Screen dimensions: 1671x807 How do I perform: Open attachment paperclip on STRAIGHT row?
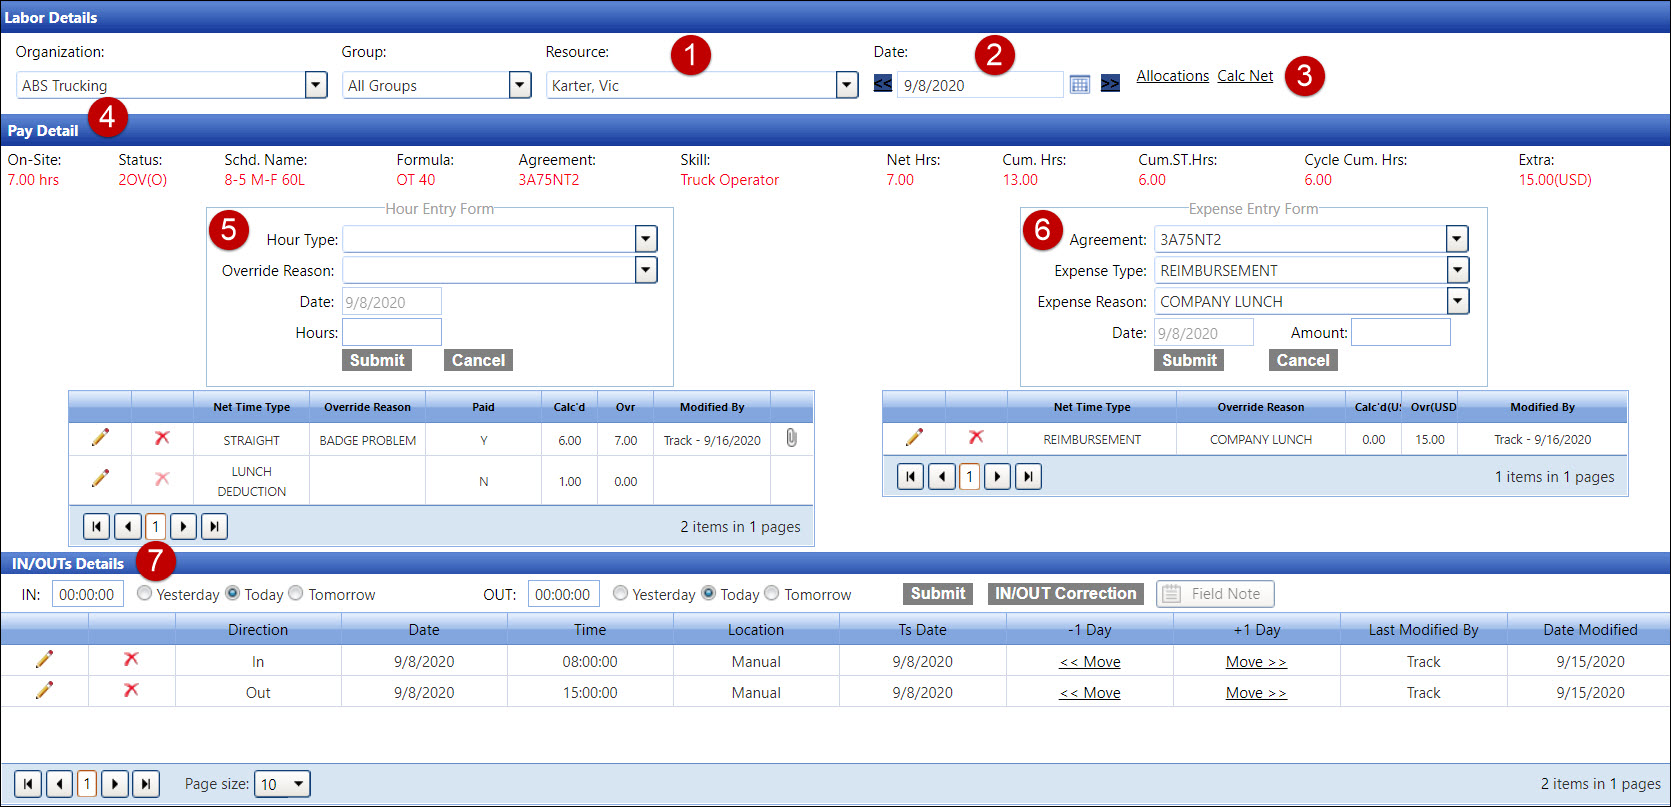(791, 438)
